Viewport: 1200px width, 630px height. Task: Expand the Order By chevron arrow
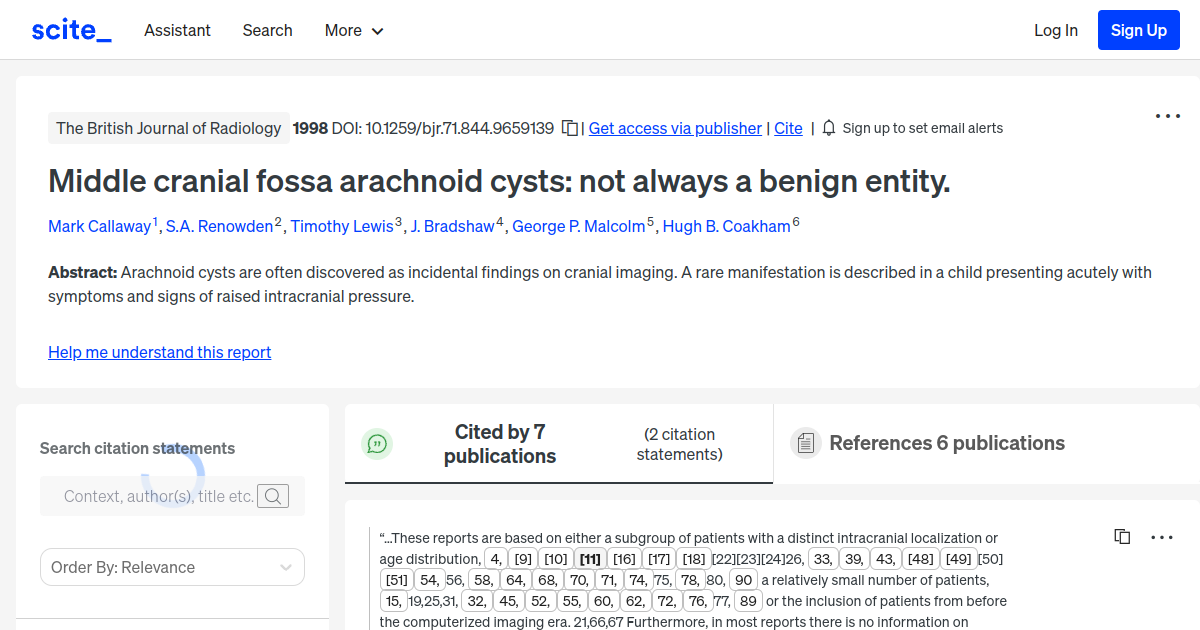click(285, 567)
